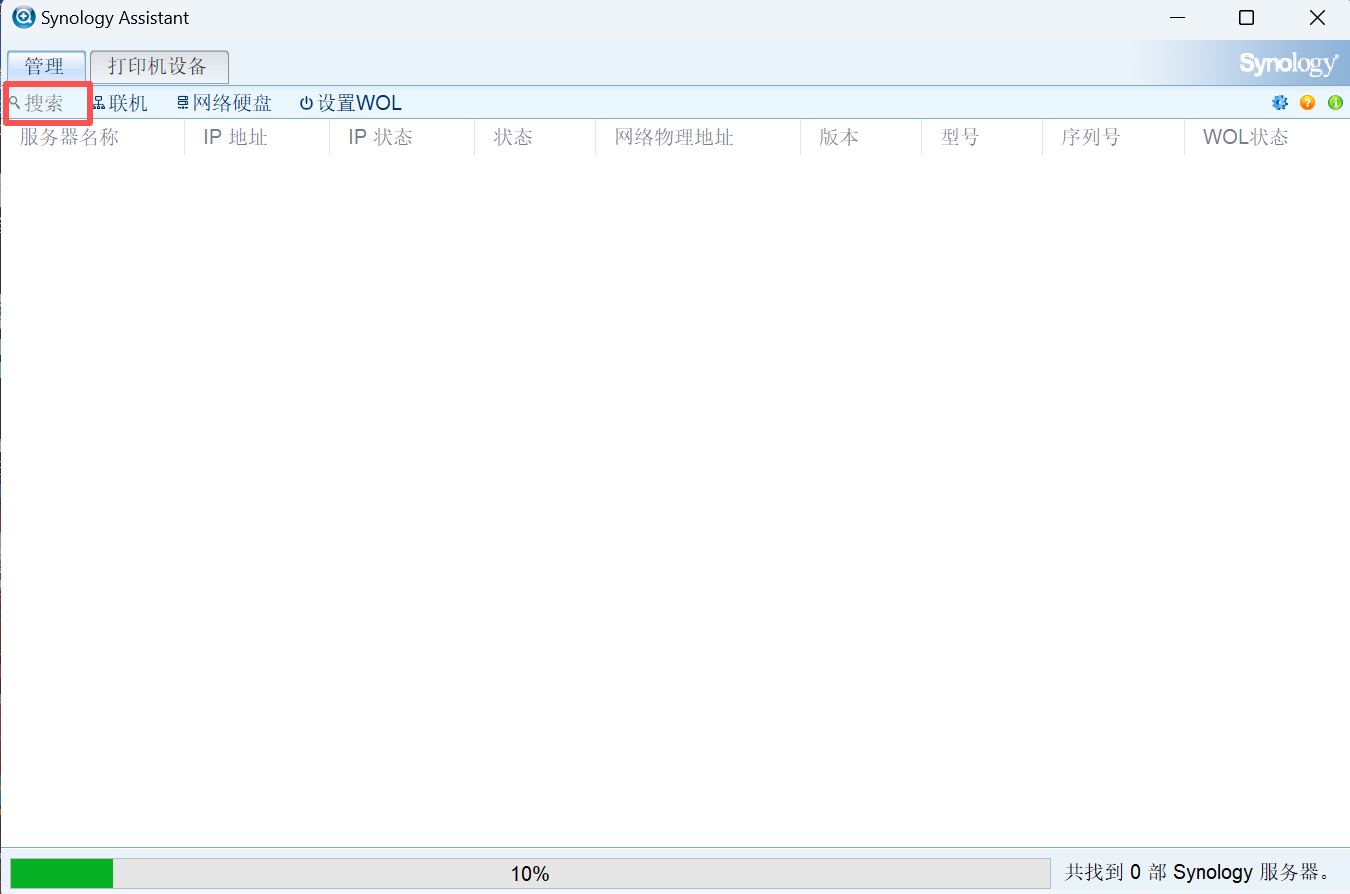Select the 搜索 (Search) tool
1350x894 pixels.
pos(40,102)
